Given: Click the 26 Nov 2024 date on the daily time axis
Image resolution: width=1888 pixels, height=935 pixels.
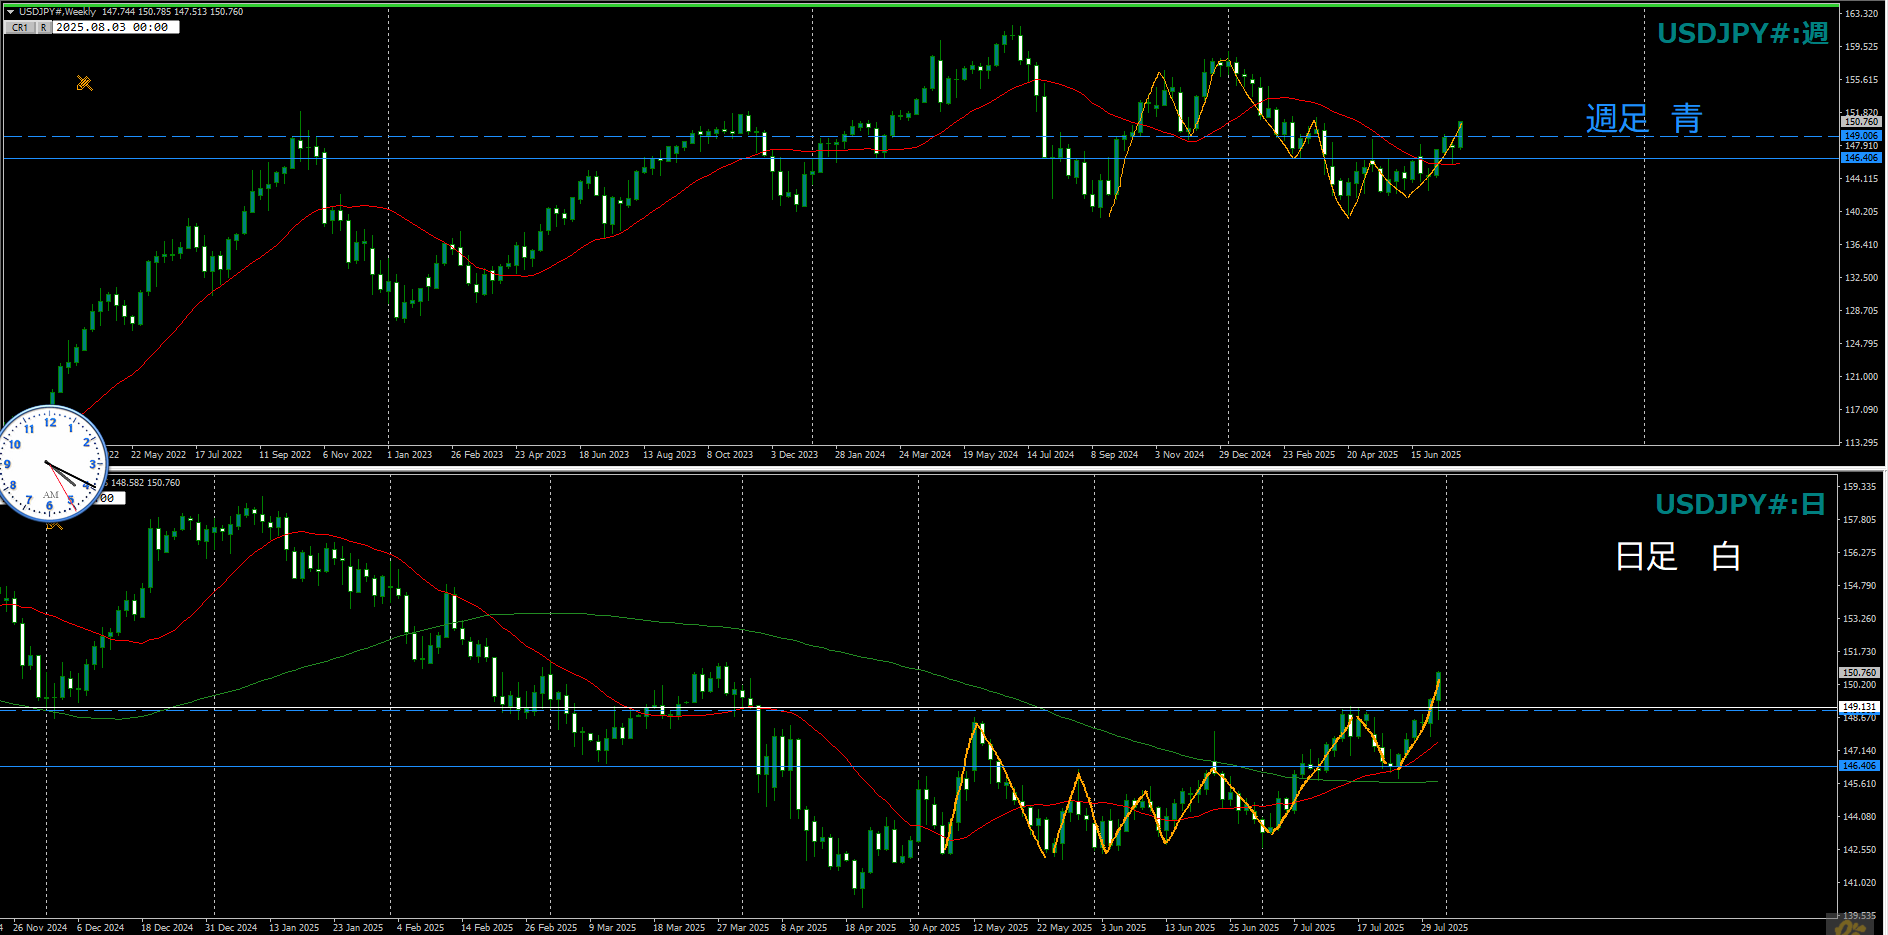Looking at the screenshot, I should pos(40,928).
